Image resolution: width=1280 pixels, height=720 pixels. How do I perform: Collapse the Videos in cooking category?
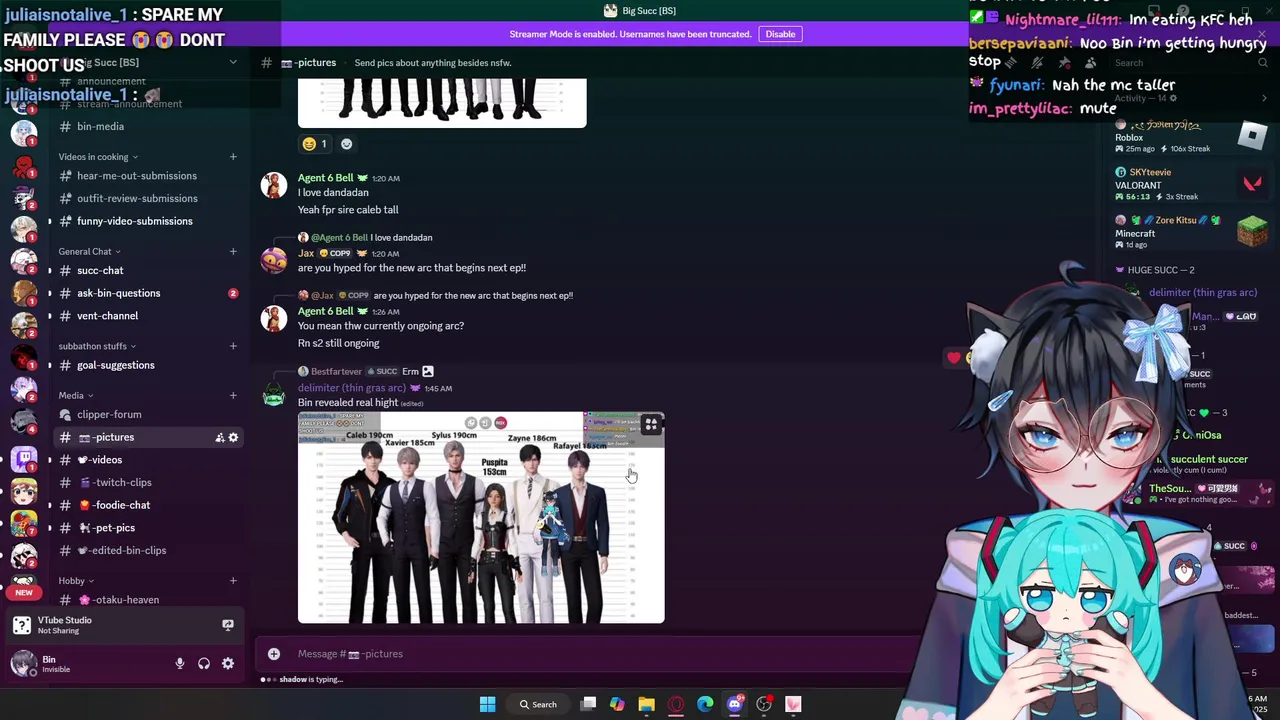(98, 157)
